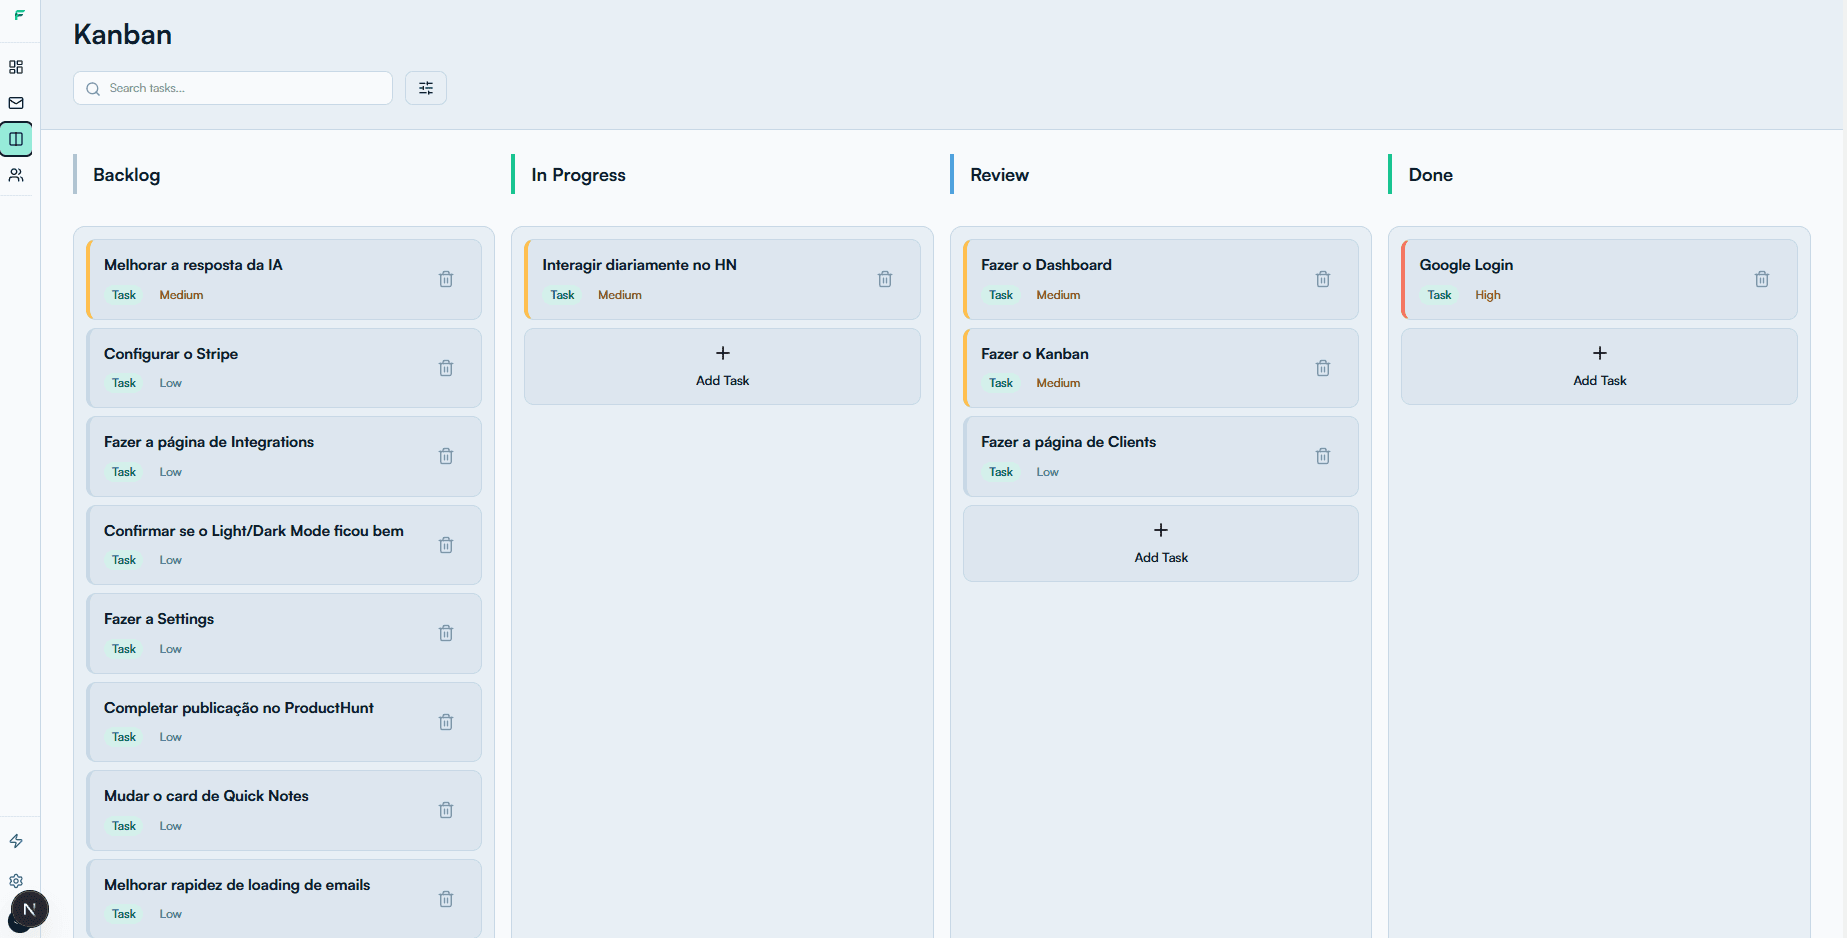Viewport: 1847px width, 938px height.
Task: Delete the Light/Dark Mode task
Action: (x=446, y=545)
